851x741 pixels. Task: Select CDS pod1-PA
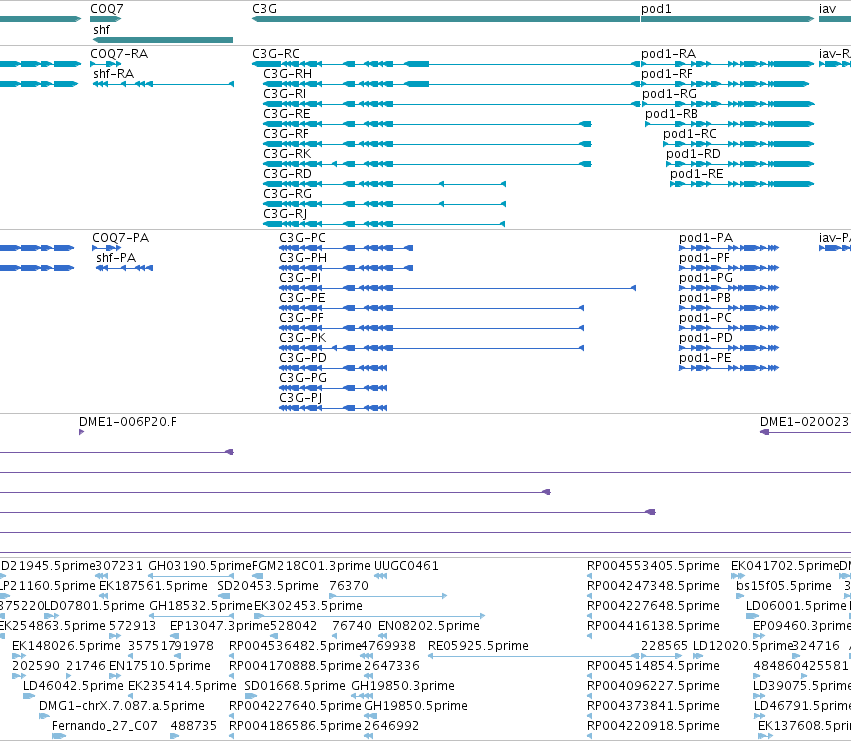point(706,238)
